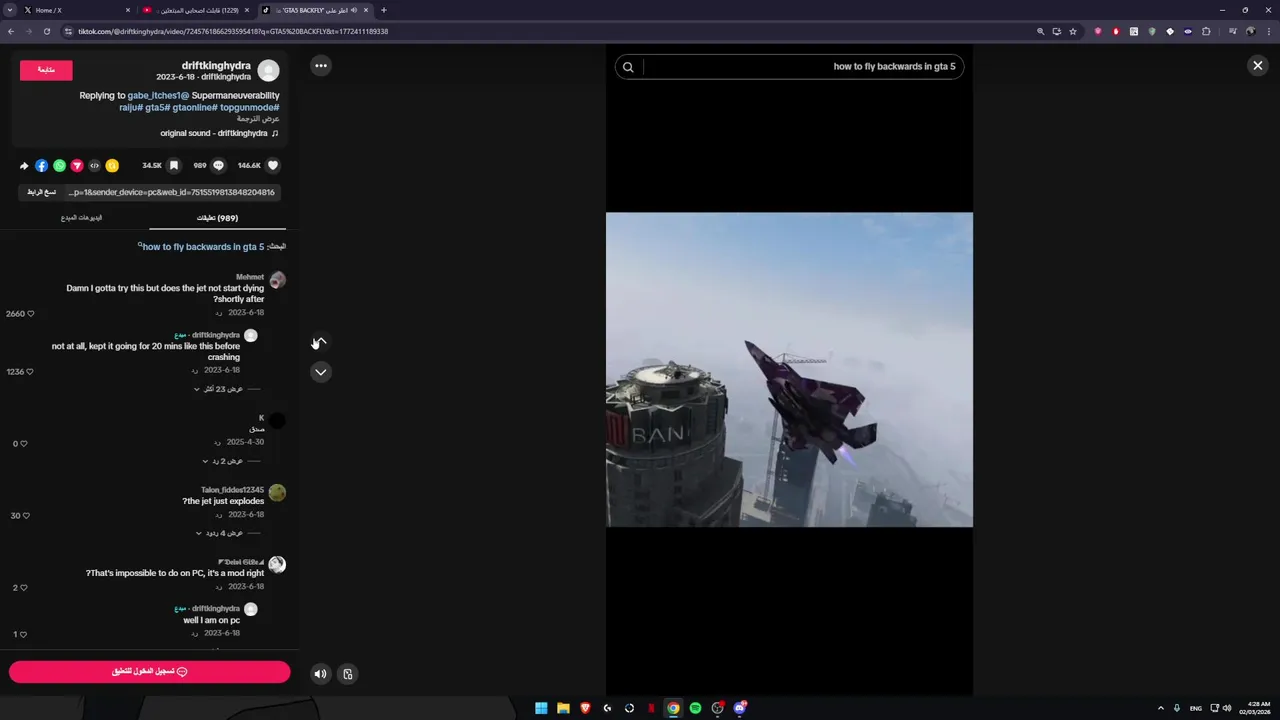Switch to the comments (989) tab
This screenshot has height=720, width=1280.
[x=217, y=218]
